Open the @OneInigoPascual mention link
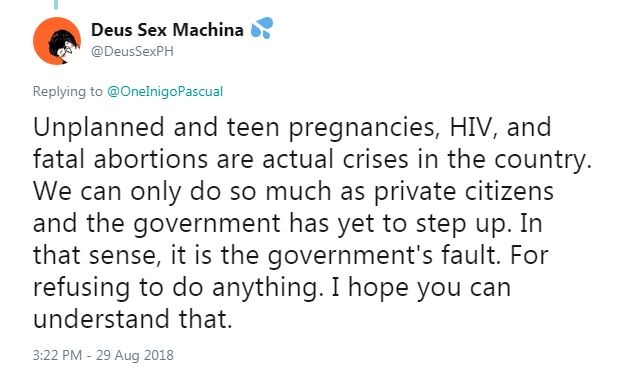Image resolution: width=623 pixels, height=367 pixels. pos(165,91)
